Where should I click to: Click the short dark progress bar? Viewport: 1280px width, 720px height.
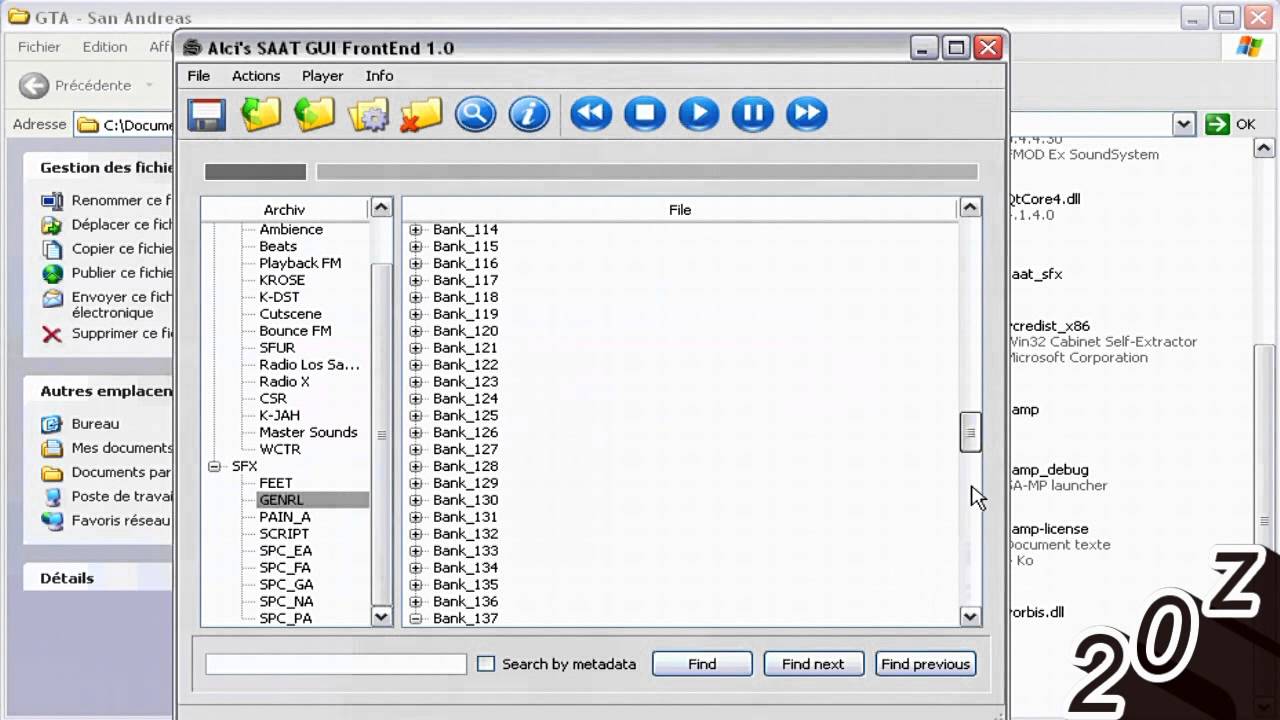point(255,172)
